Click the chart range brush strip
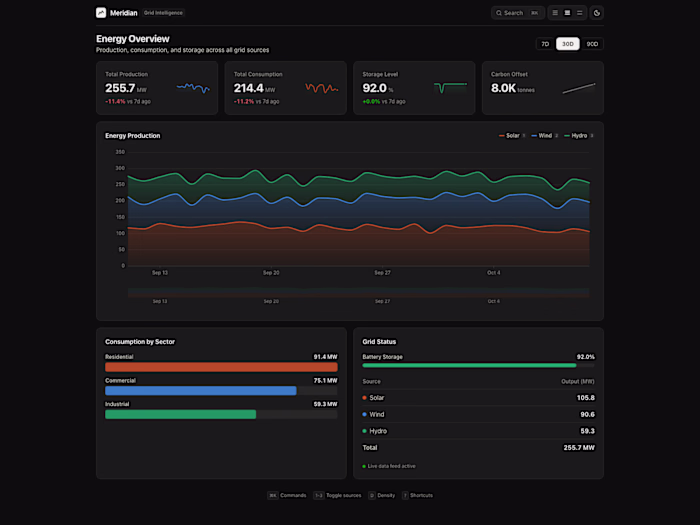The image size is (700, 525). coord(358,292)
